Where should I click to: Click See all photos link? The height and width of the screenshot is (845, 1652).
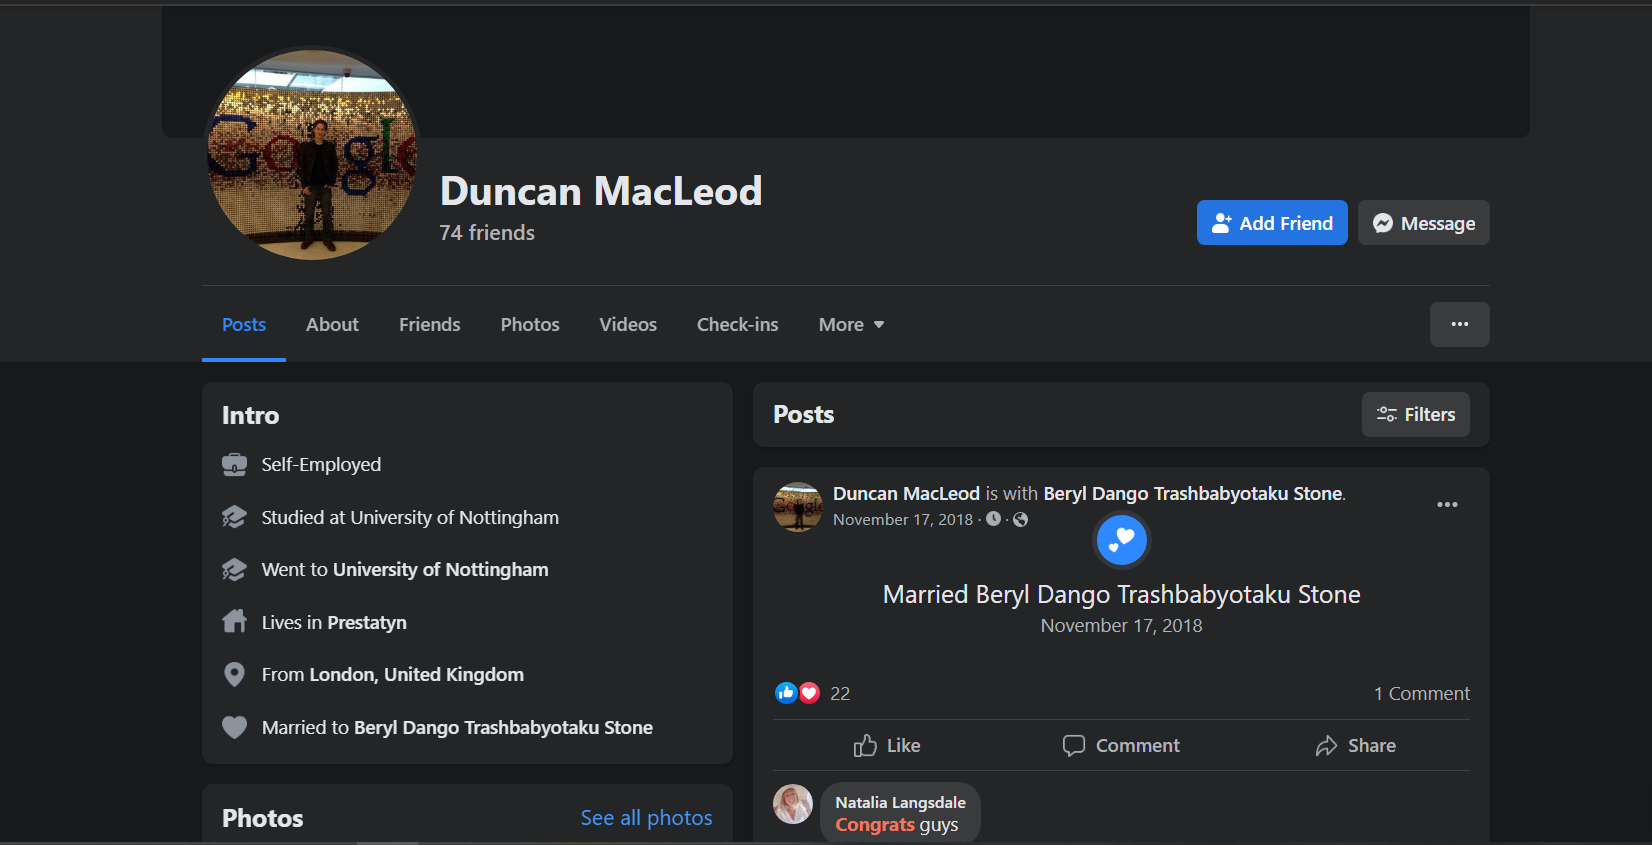pos(647,818)
